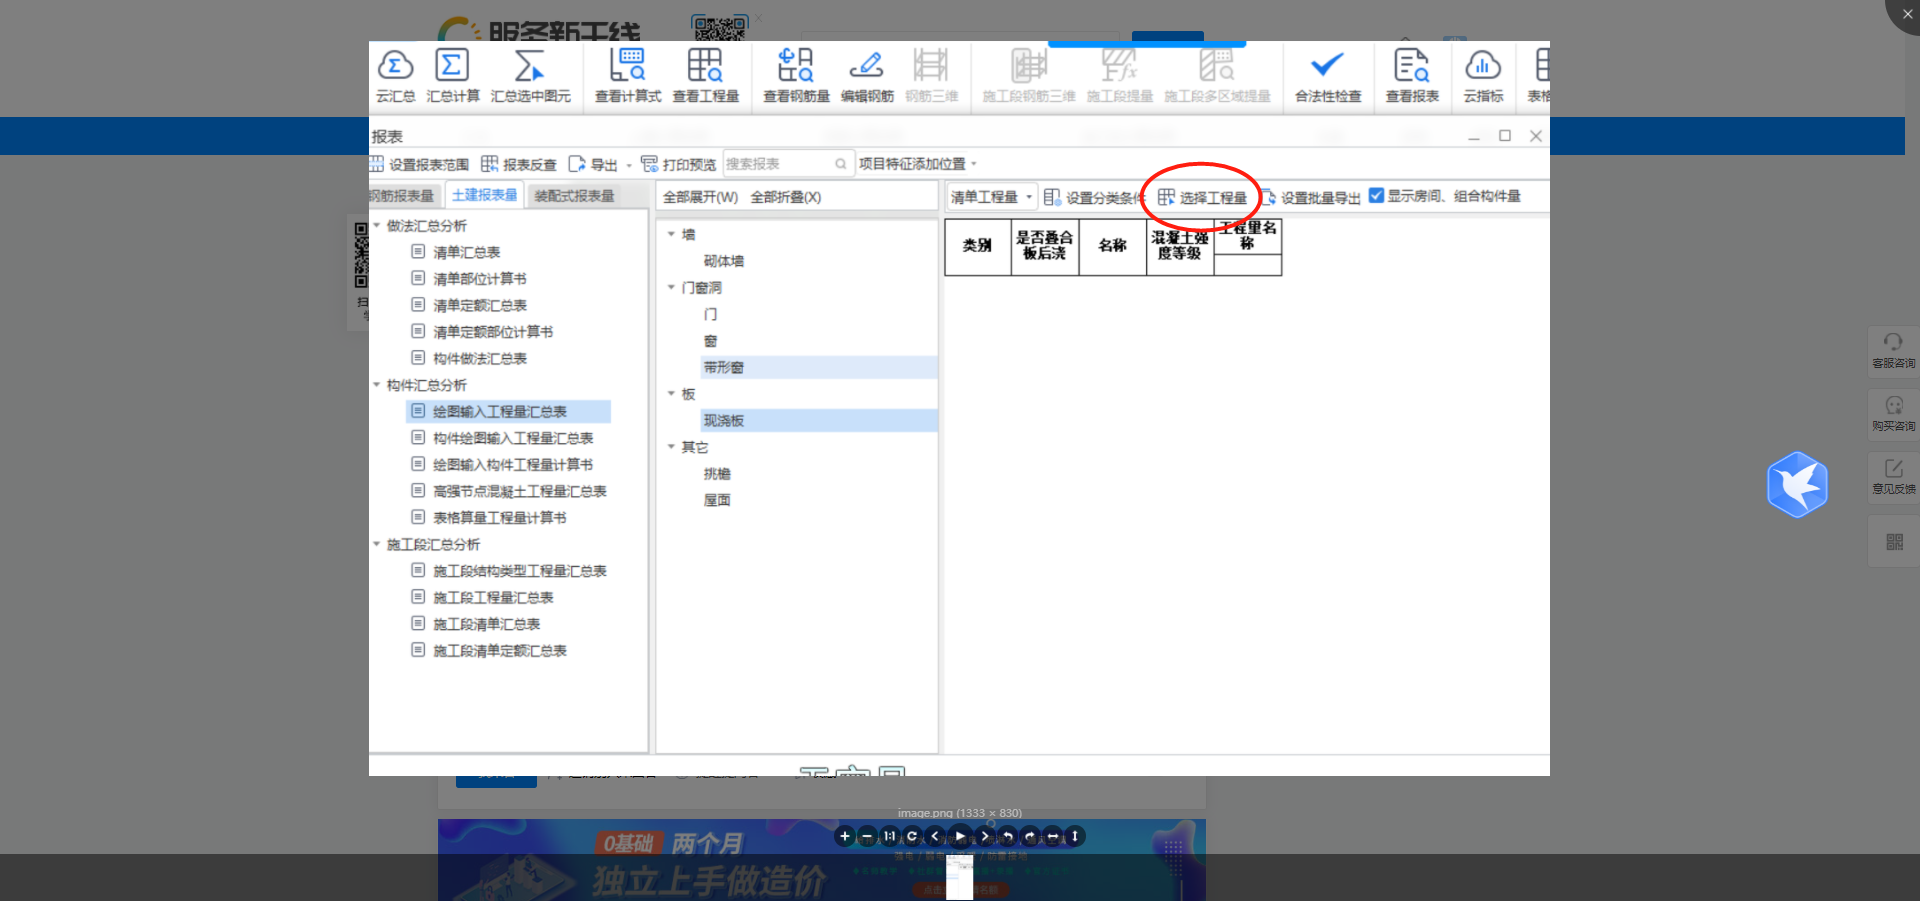This screenshot has height=901, width=1920.
Task: Rotate image left in viewer
Action: [1007, 836]
